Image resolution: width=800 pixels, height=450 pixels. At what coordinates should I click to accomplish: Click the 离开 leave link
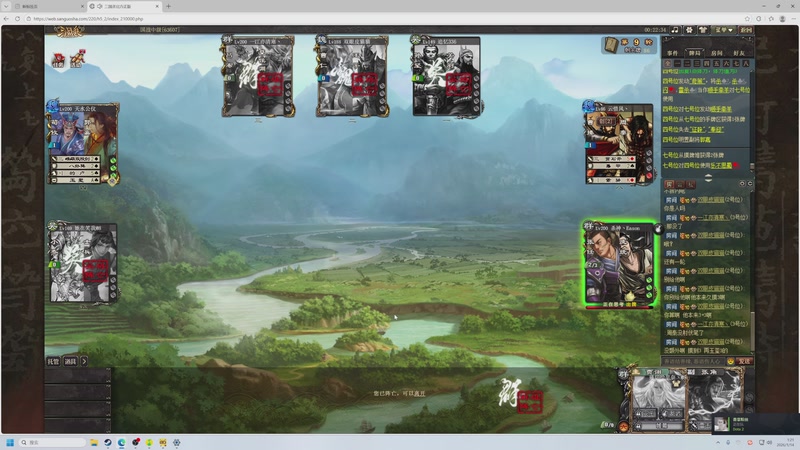[x=419, y=394]
